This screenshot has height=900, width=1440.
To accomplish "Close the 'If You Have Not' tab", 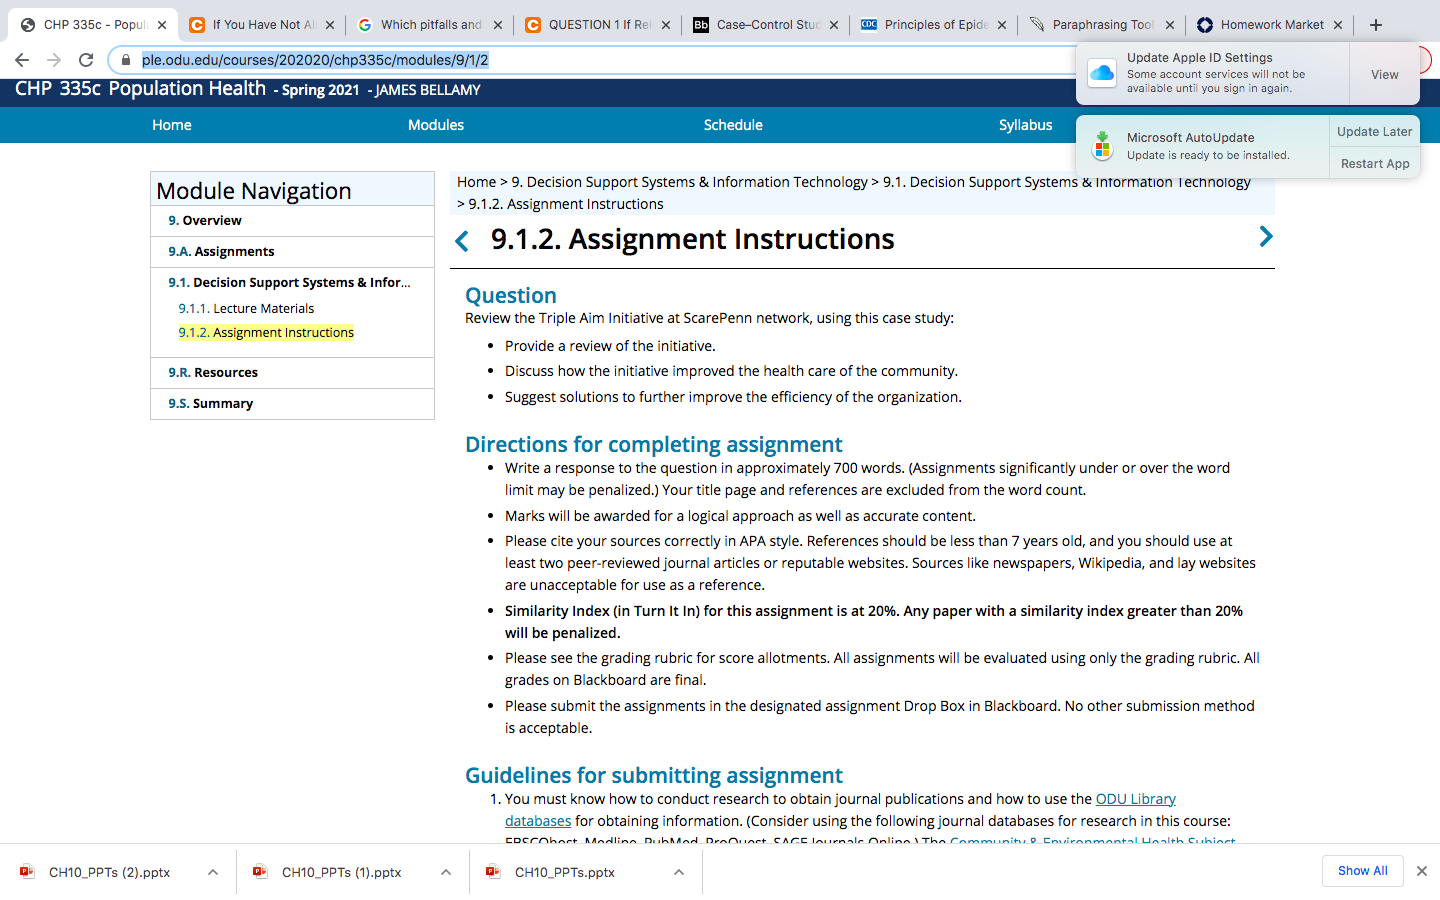I will (330, 25).
